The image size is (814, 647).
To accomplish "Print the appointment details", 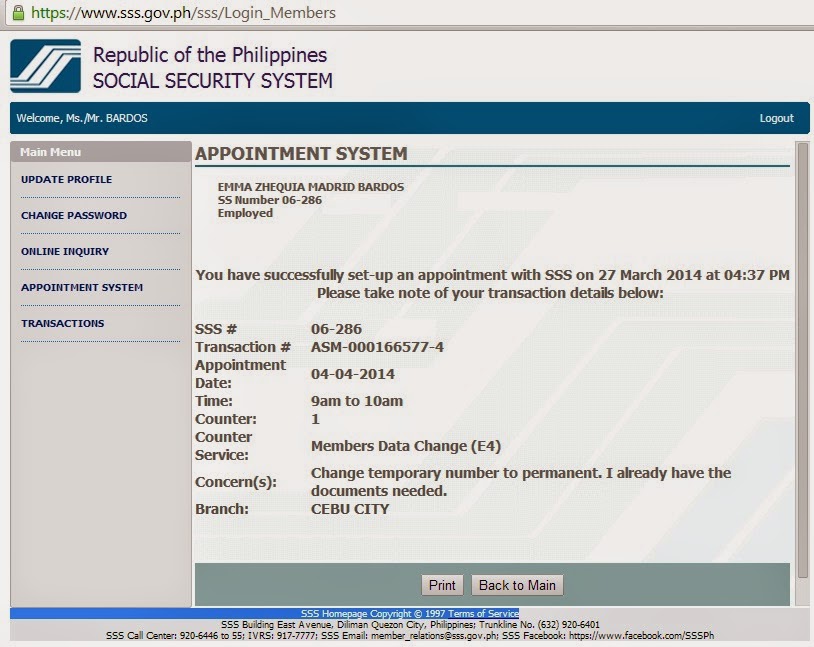I will tap(442, 585).
